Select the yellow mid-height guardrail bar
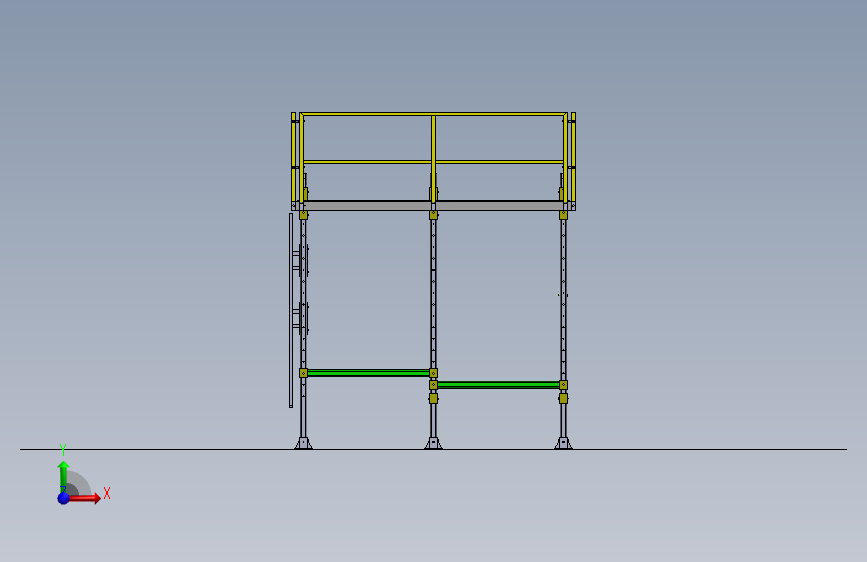This screenshot has width=867, height=562. [x=433, y=162]
